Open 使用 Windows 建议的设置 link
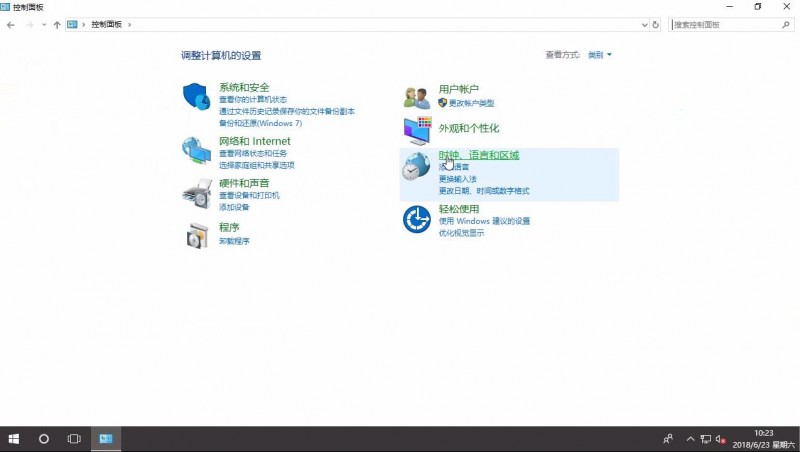The image size is (800, 452). (485, 221)
